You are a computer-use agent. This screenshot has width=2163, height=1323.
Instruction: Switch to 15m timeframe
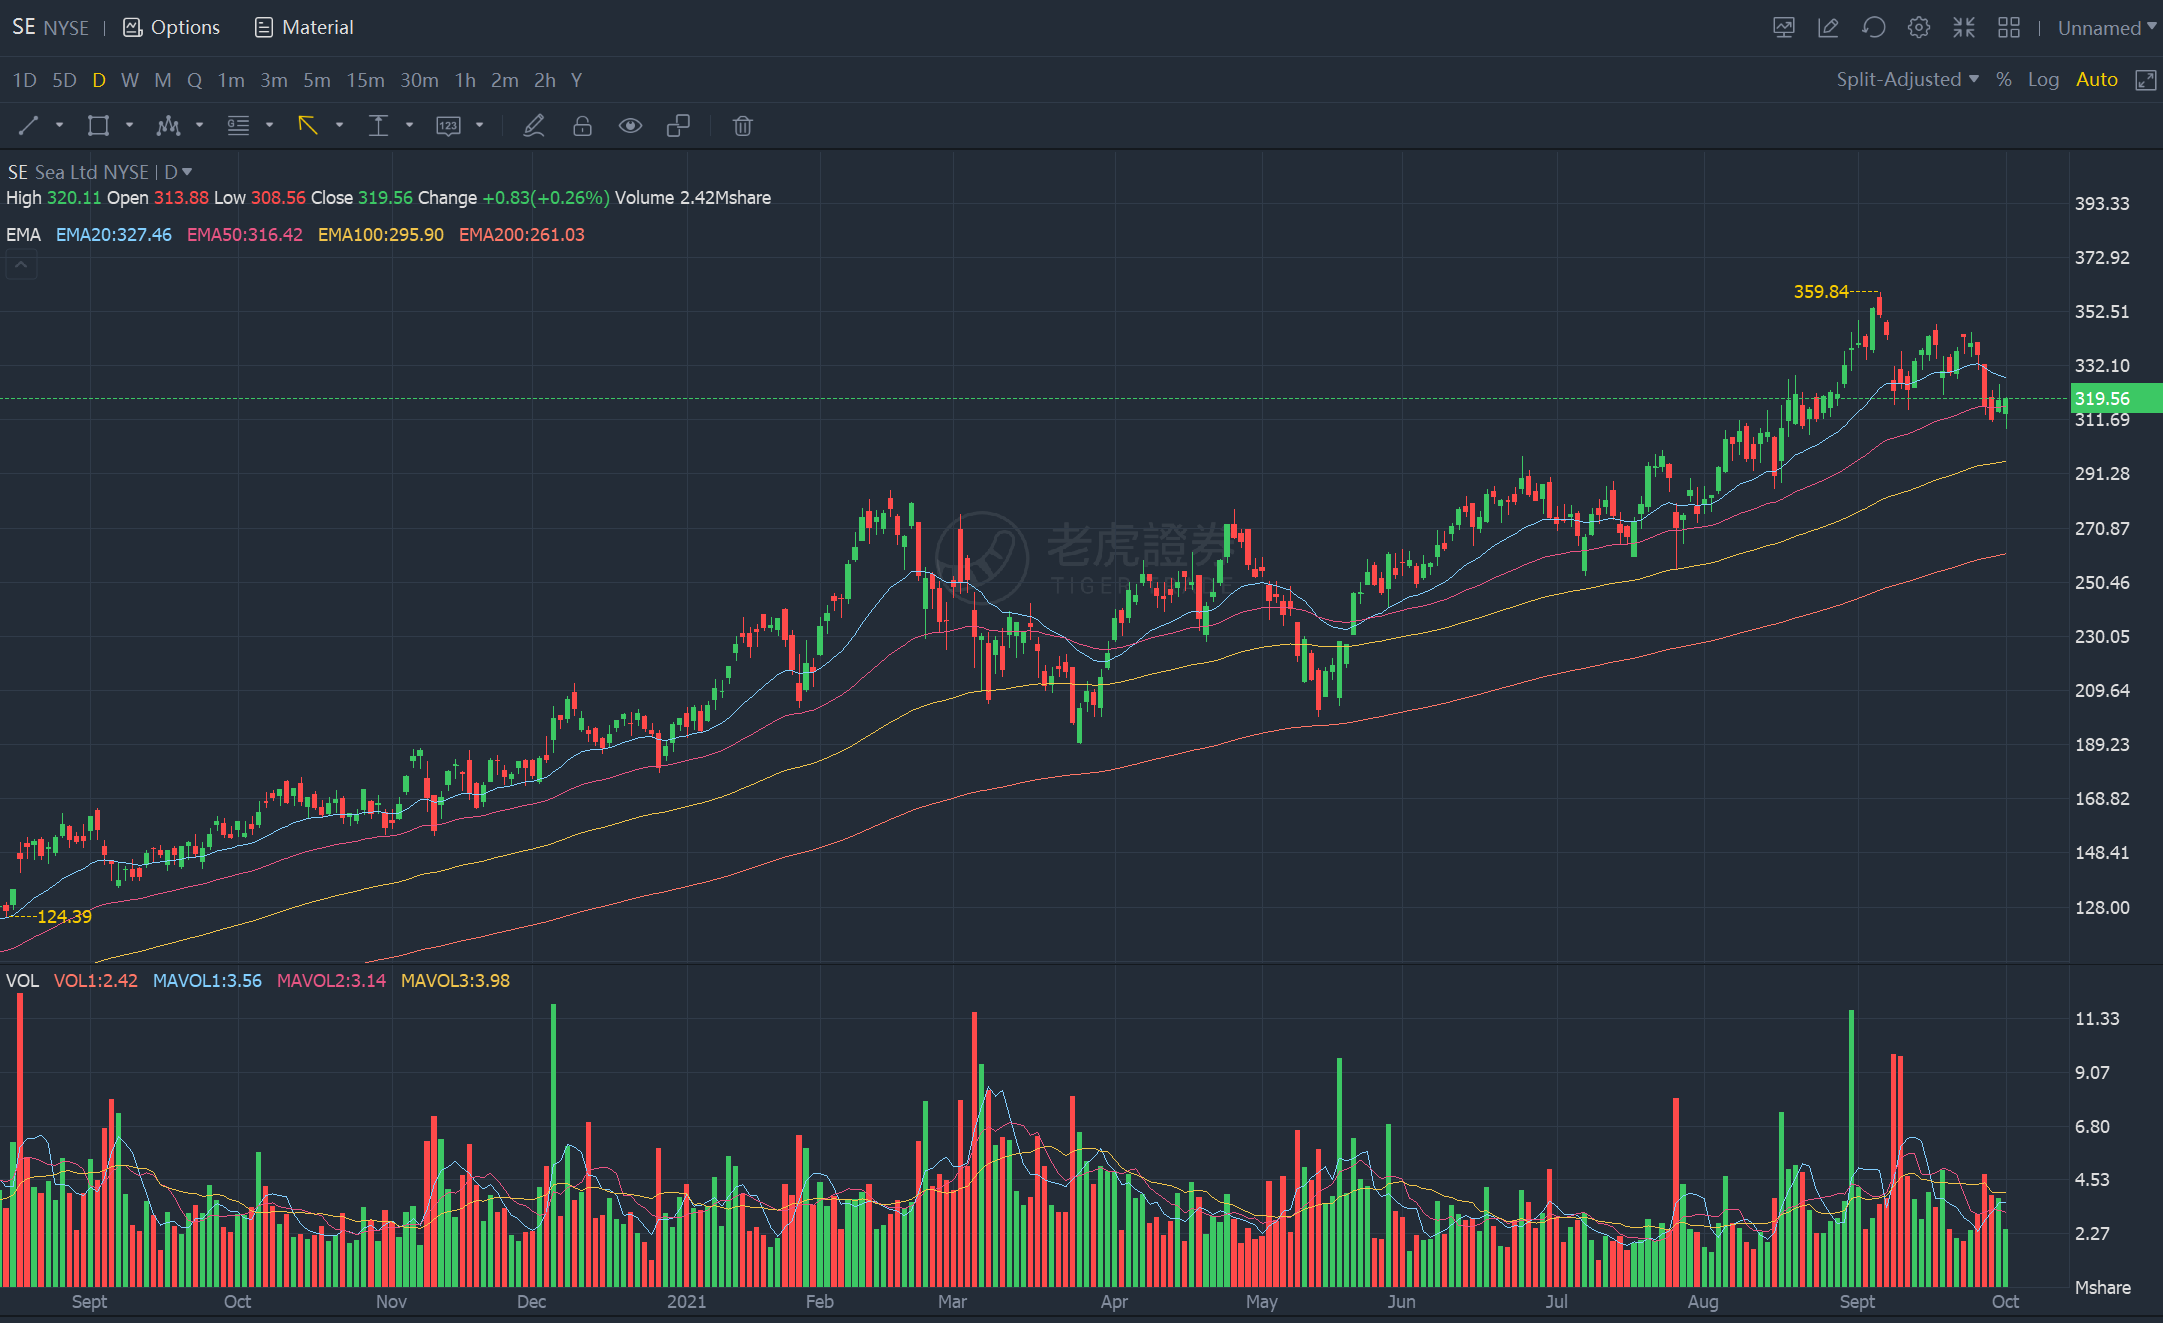[x=365, y=80]
